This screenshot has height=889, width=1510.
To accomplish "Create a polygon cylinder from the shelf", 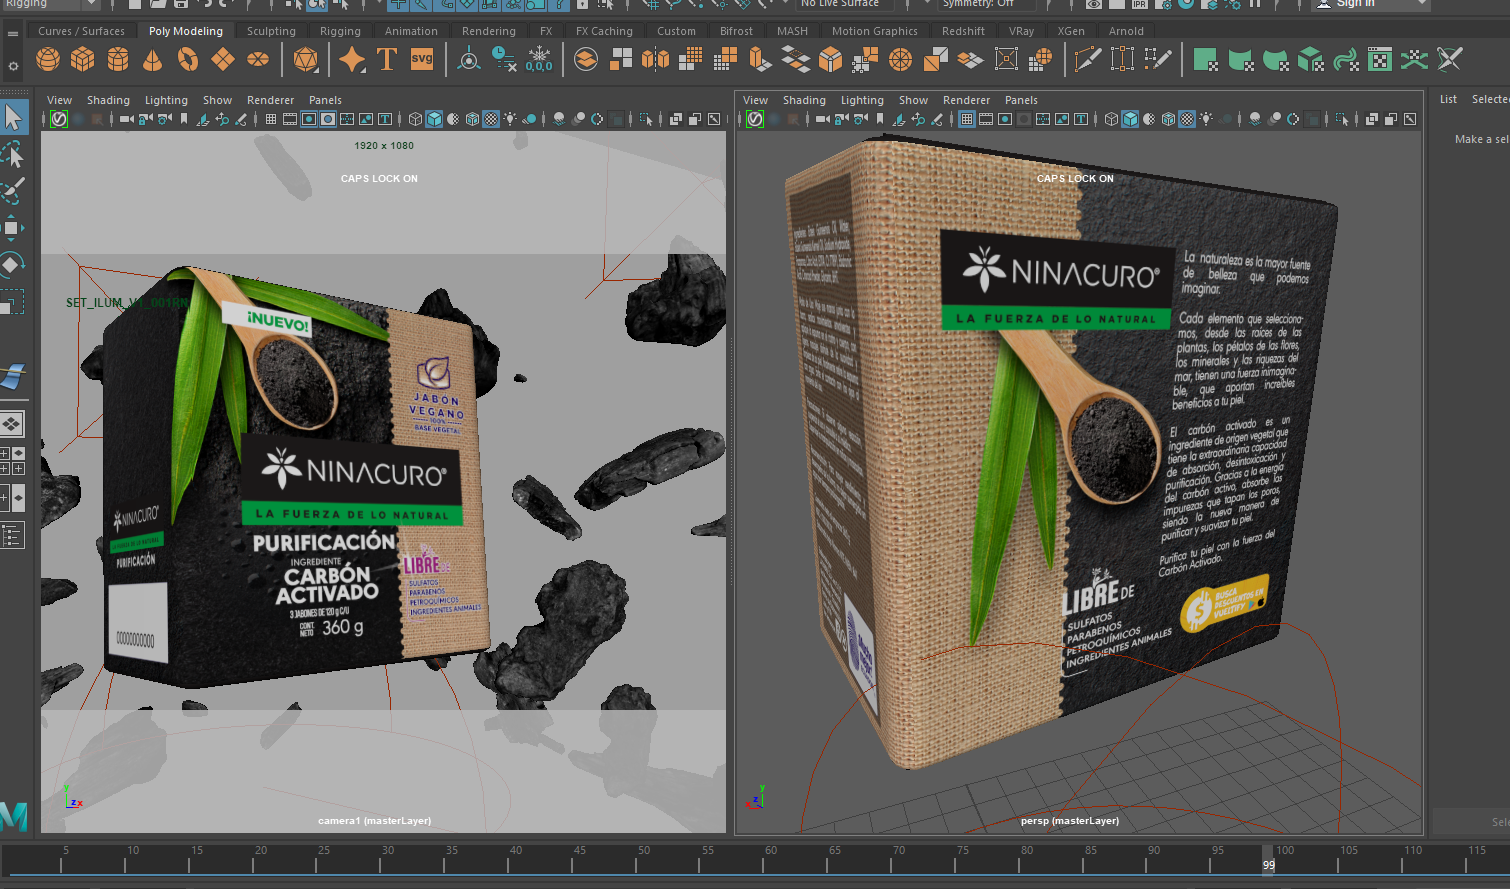I will point(118,60).
